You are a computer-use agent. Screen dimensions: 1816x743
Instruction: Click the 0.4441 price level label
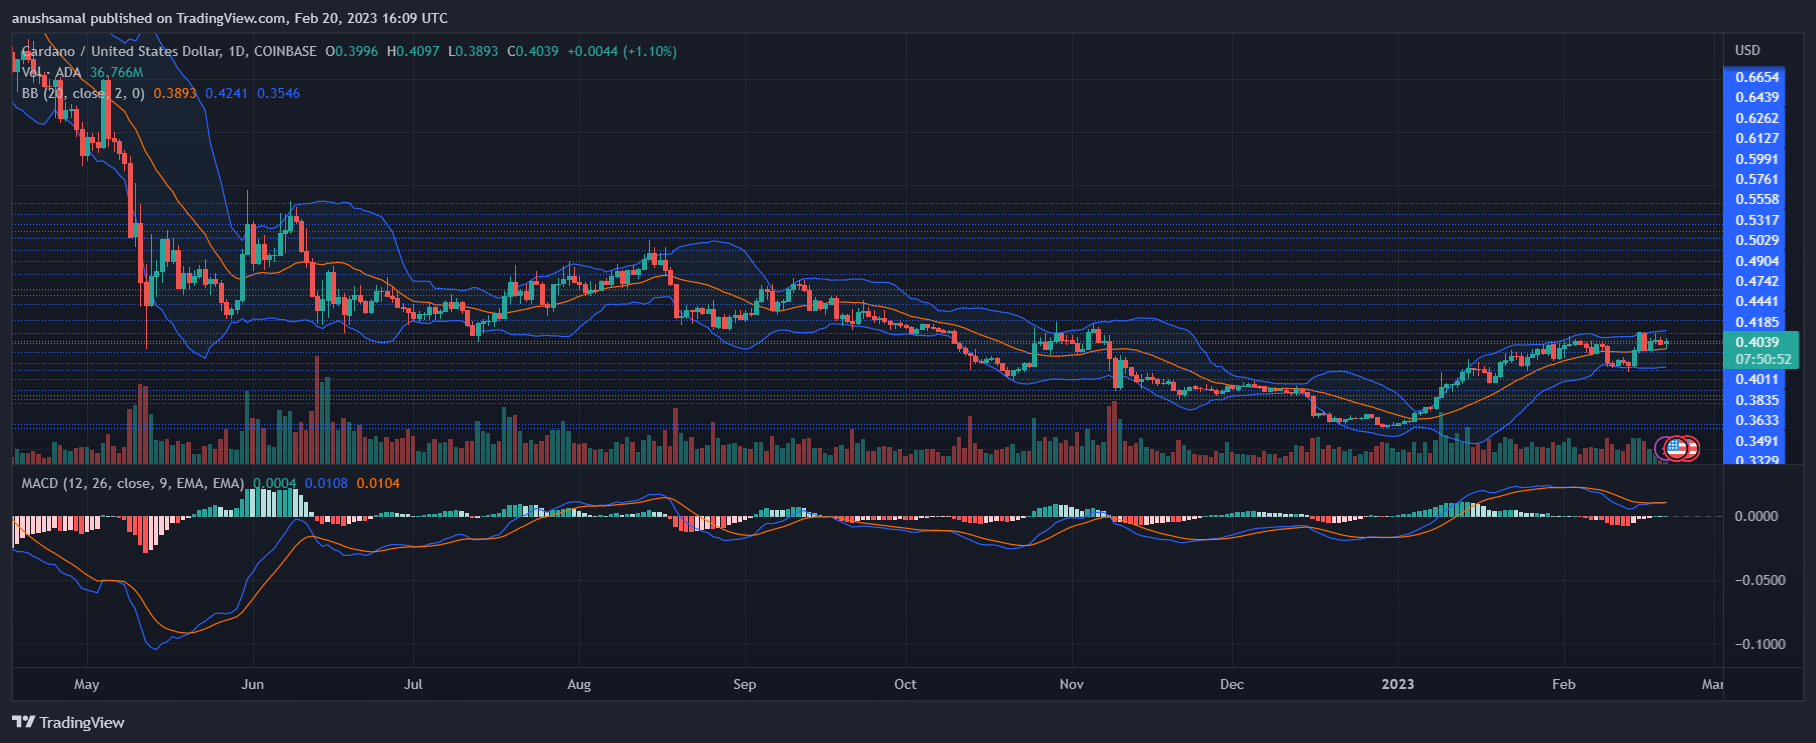1757,301
